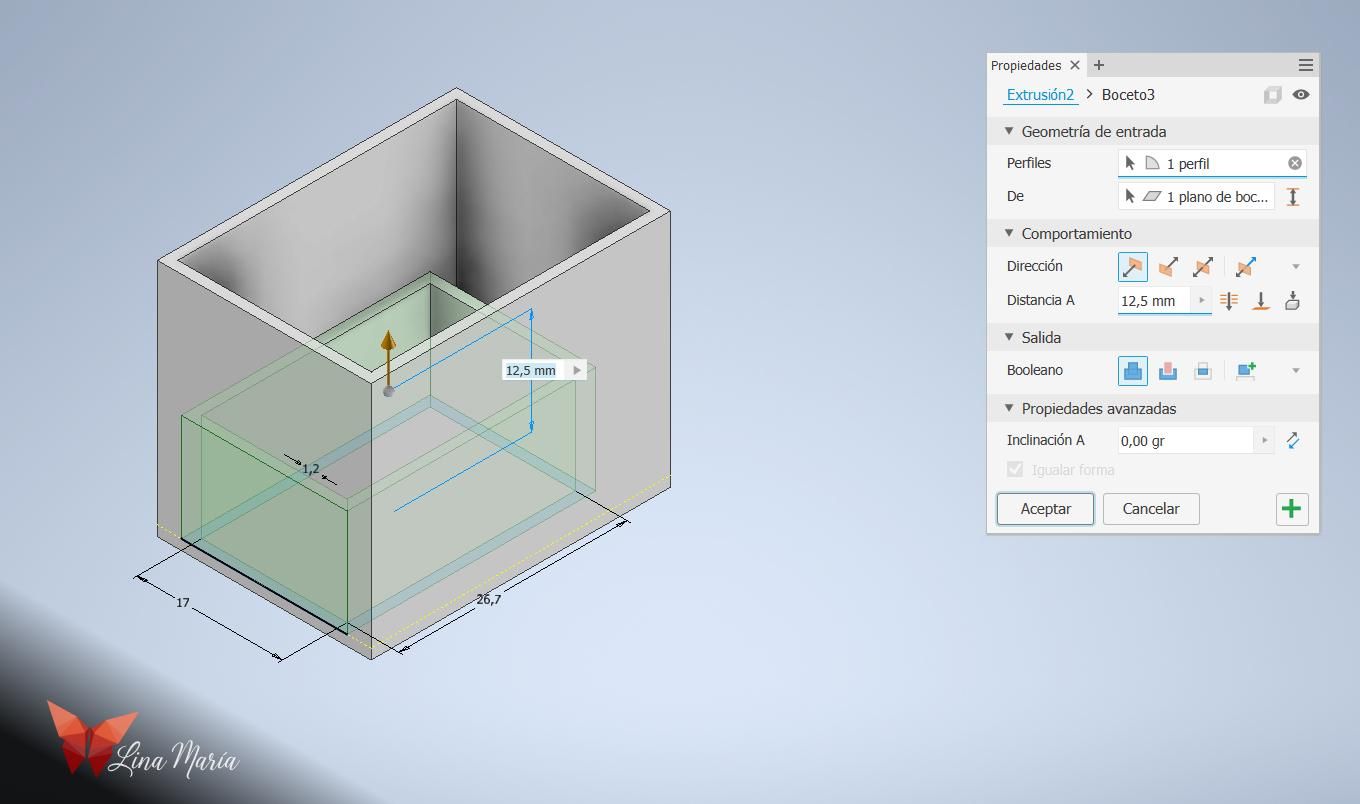This screenshot has width=1360, height=804.
Task: Activate the De plane selector field
Action: (1196, 197)
